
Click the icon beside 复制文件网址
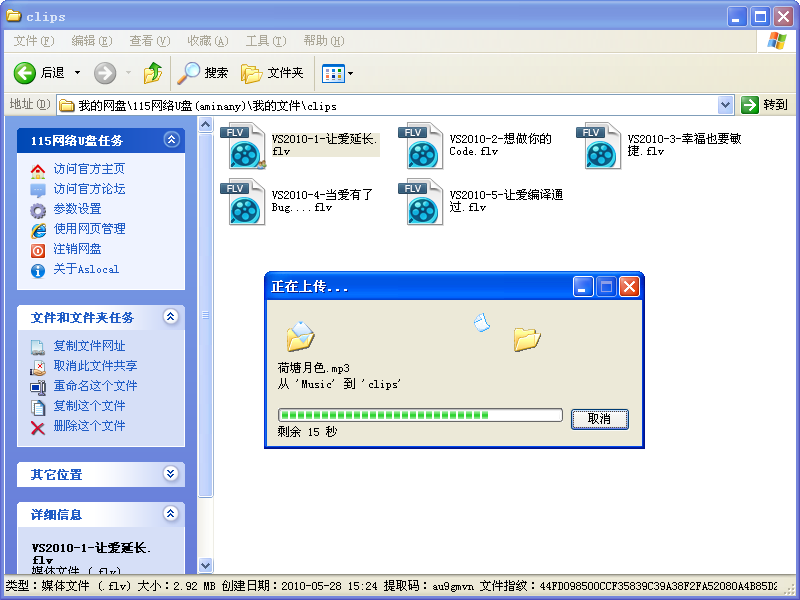click(x=38, y=347)
